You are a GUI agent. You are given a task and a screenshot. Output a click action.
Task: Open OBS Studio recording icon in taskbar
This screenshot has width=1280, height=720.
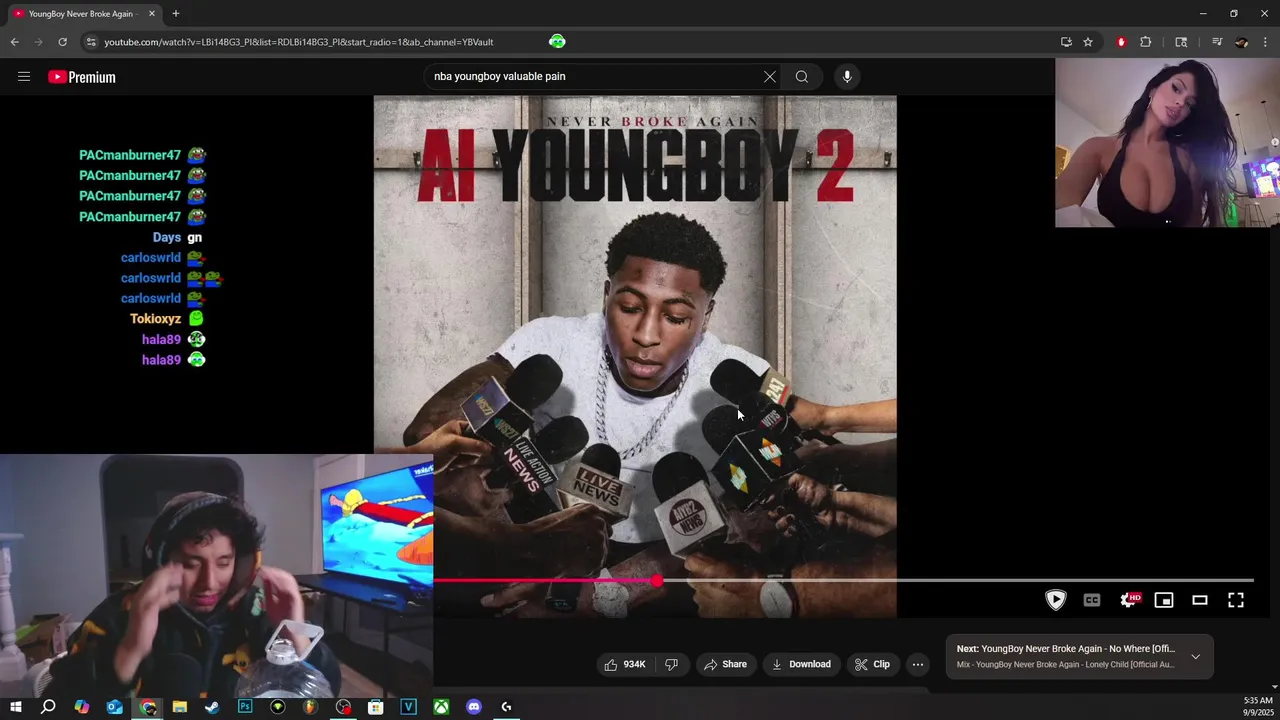click(343, 707)
